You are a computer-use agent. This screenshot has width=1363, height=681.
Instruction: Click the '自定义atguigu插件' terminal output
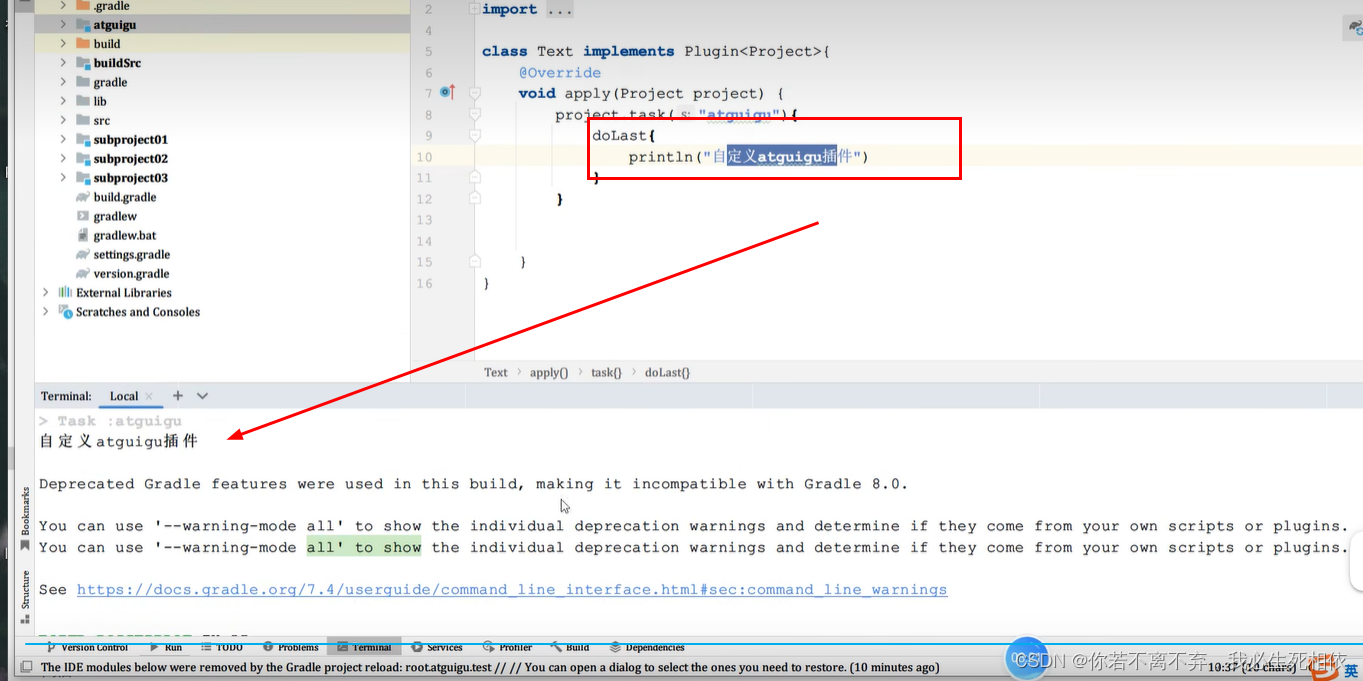click(x=118, y=441)
